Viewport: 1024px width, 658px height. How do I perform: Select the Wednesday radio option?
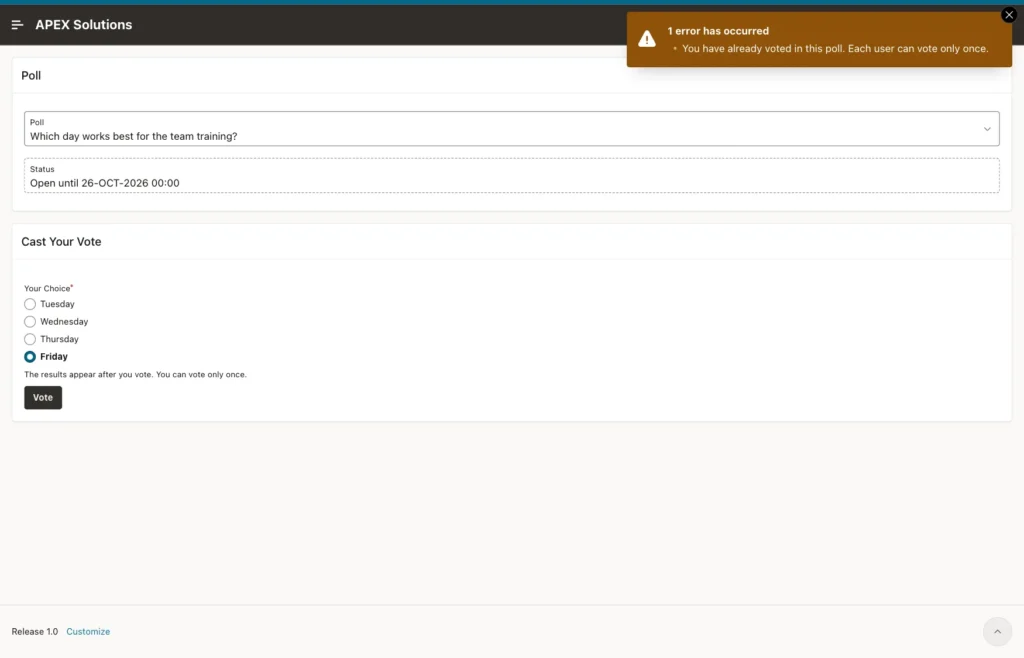coord(30,322)
